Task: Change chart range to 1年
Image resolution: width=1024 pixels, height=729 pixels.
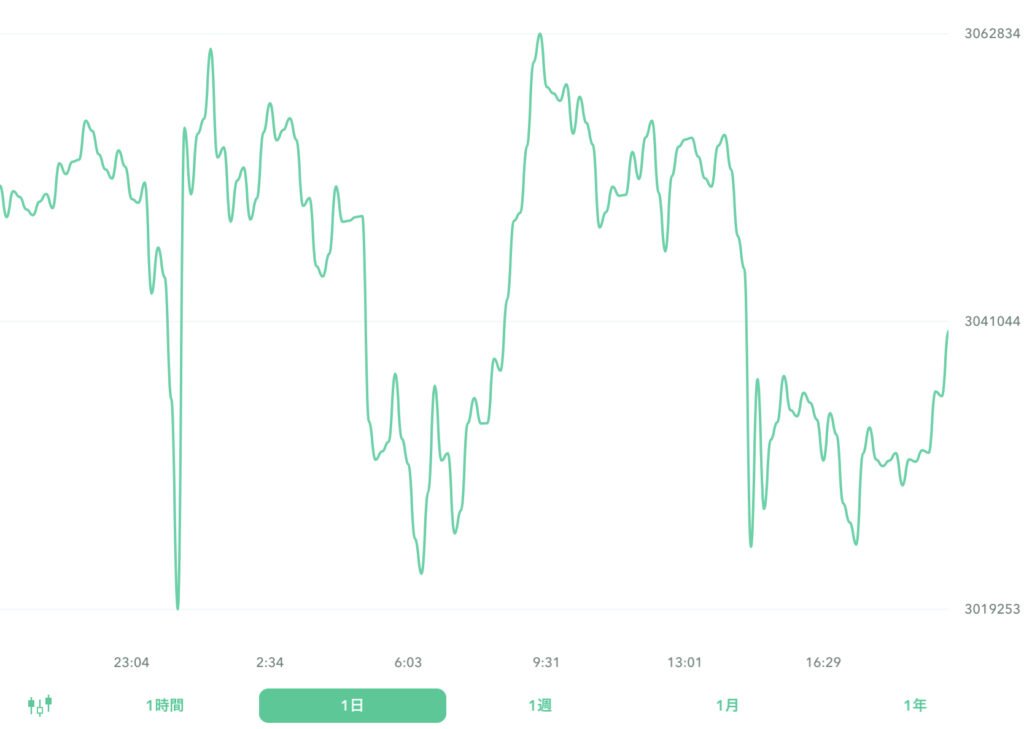Action: click(914, 705)
